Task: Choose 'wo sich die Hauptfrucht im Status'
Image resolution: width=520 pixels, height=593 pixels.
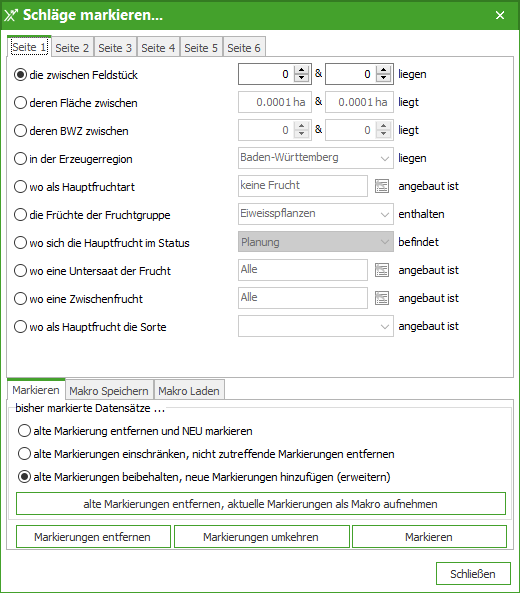Action: pos(101,242)
